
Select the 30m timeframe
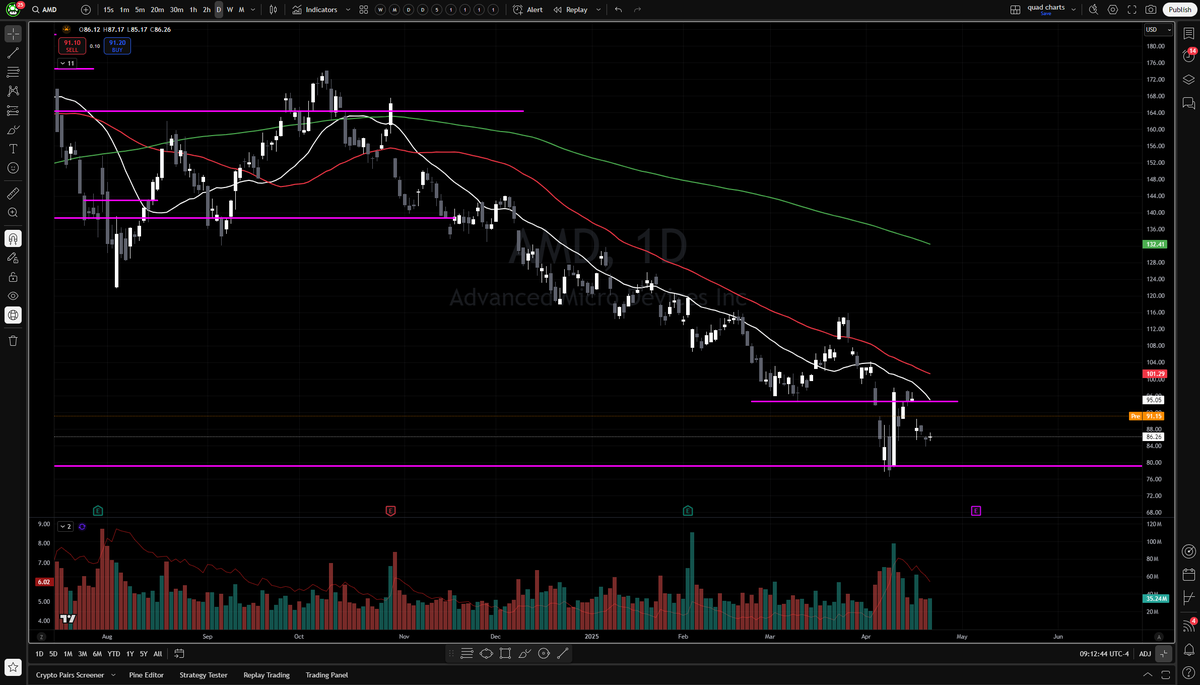tap(176, 9)
